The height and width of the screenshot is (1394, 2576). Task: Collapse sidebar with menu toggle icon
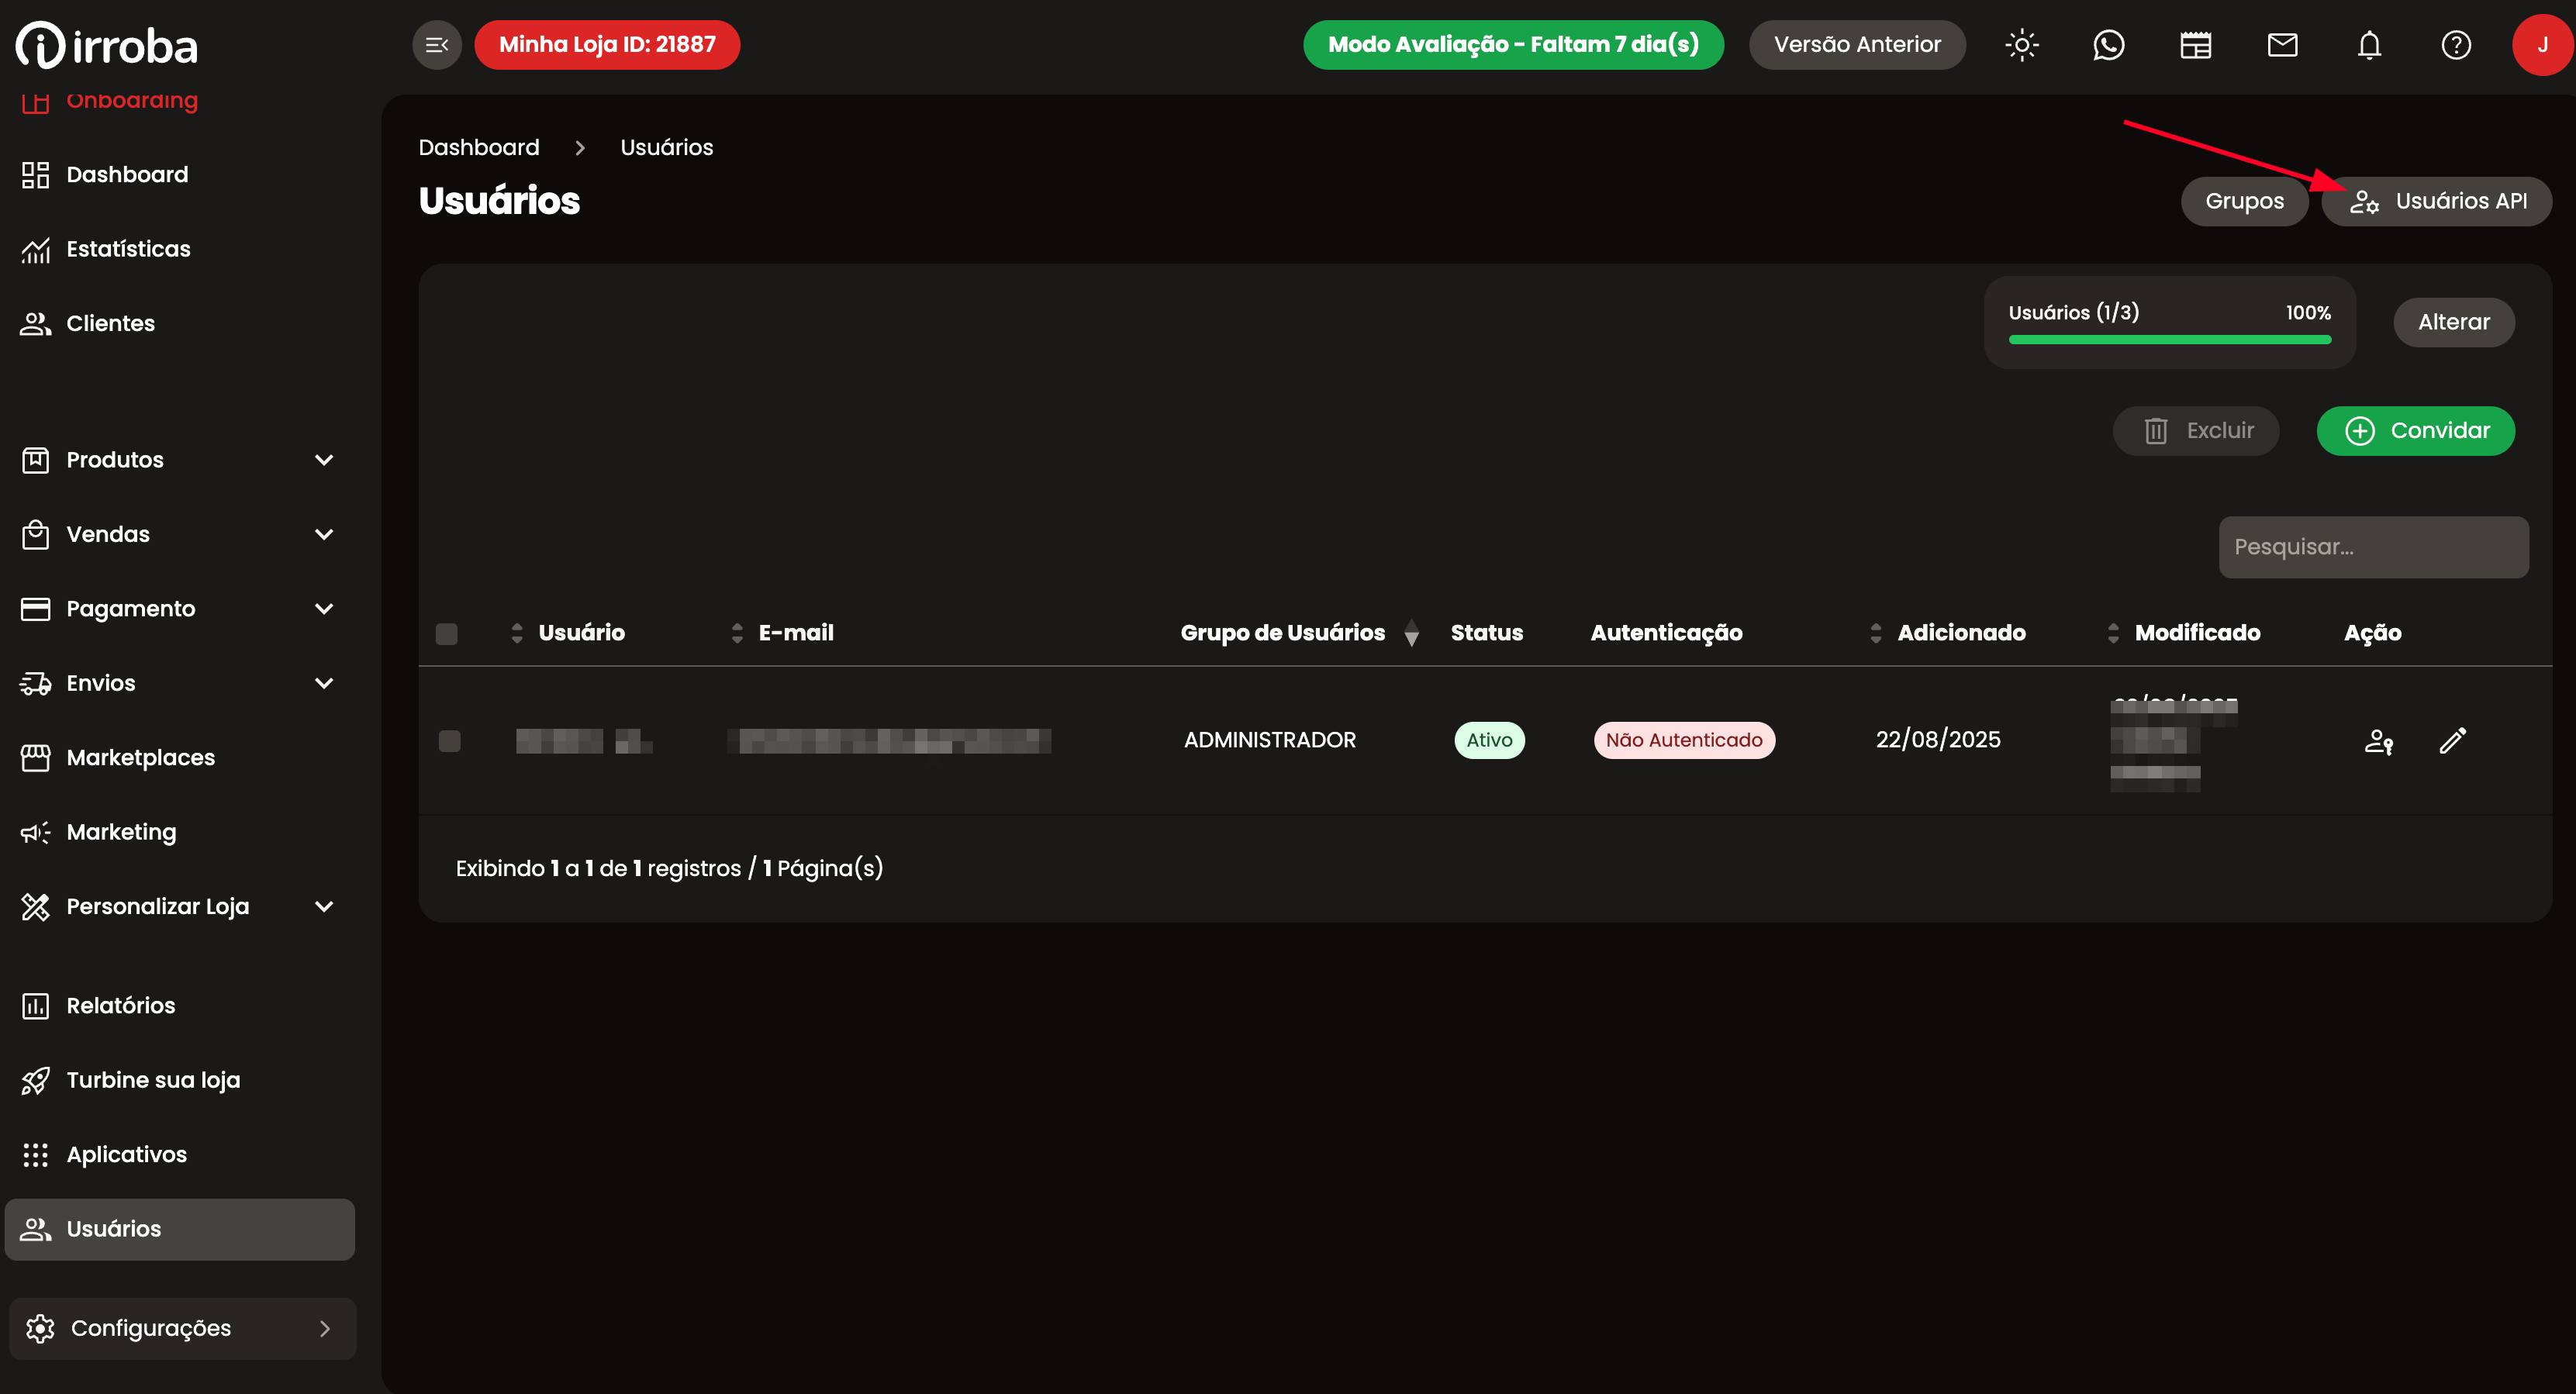pyautogui.click(x=437, y=45)
